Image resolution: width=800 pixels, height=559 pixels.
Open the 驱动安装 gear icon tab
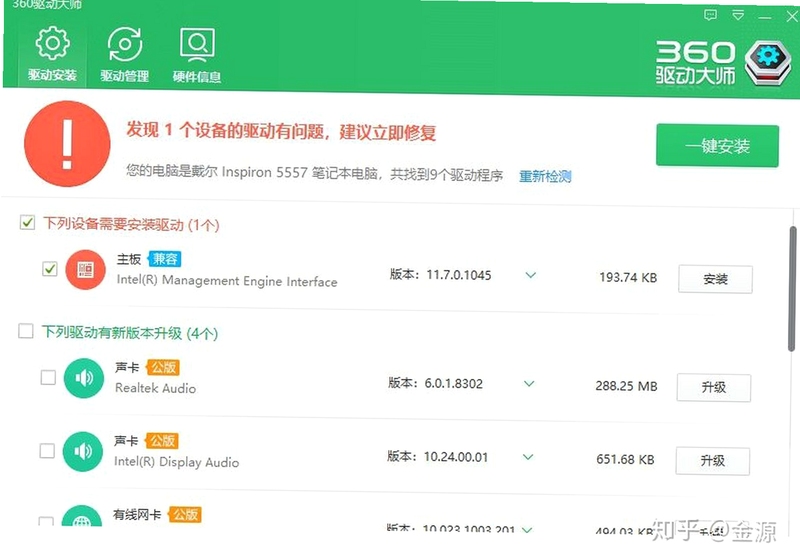(x=53, y=54)
